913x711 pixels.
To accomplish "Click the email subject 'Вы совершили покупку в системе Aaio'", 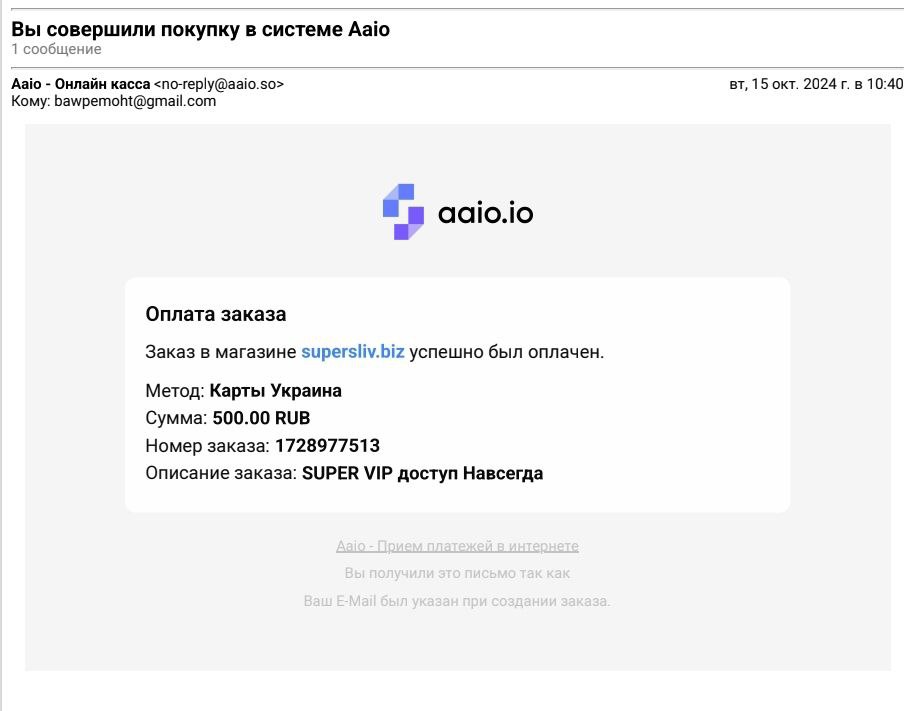I will click(200, 29).
